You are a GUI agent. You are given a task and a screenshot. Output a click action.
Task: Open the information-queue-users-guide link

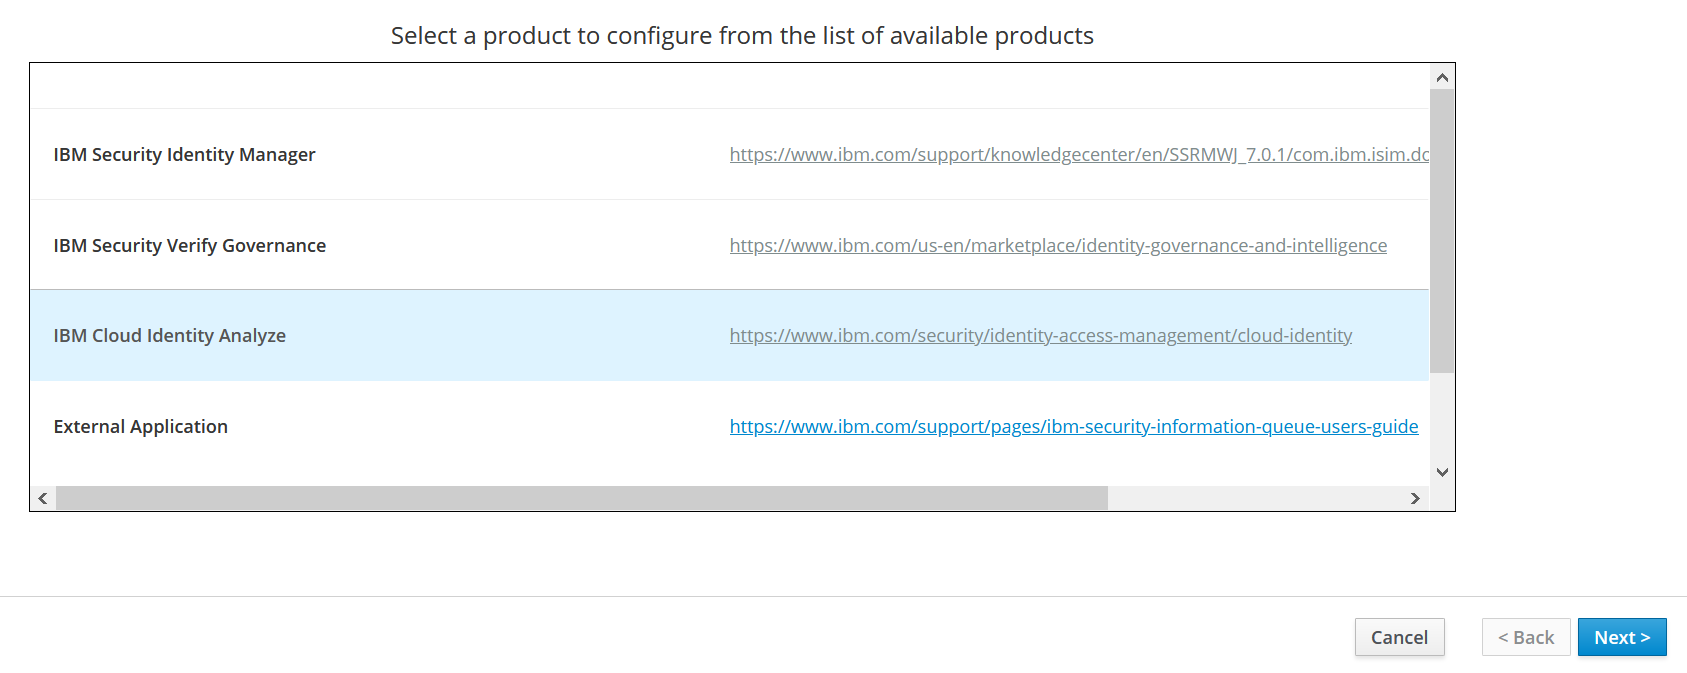click(1073, 427)
